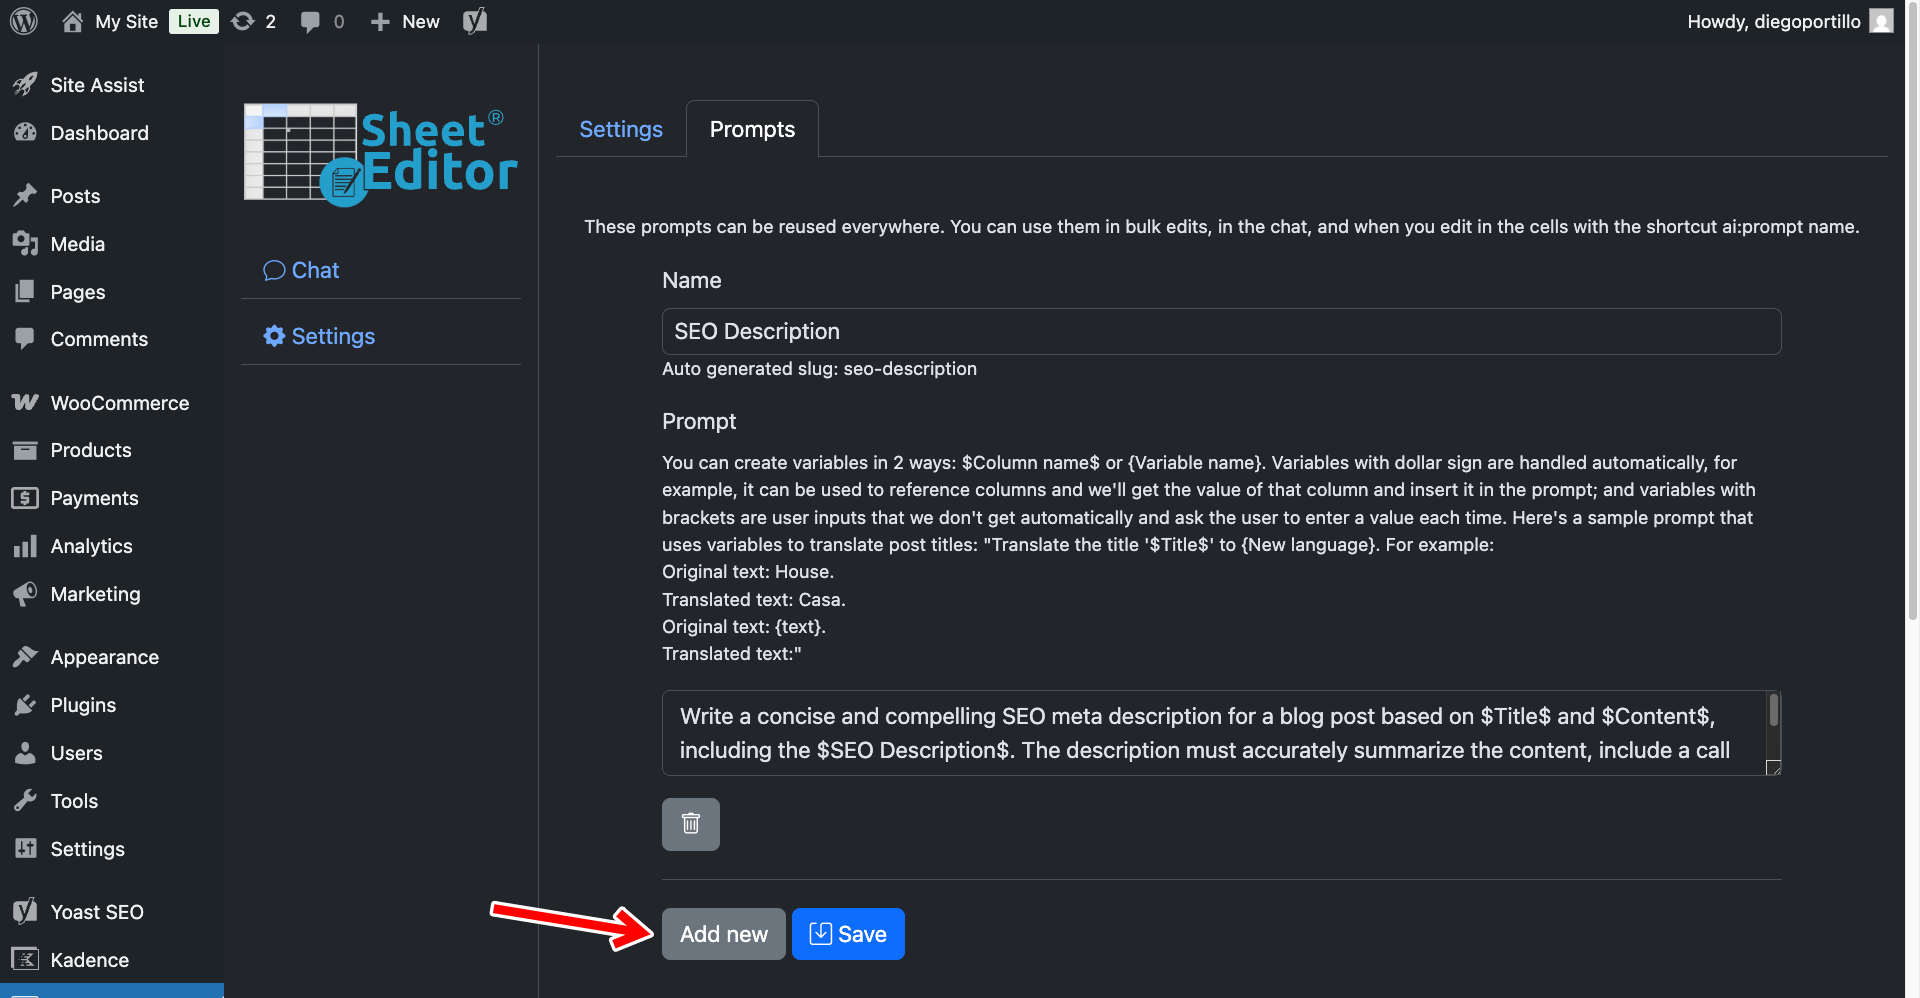Click the Payments sidebar icon
1920x998 pixels.
[x=26, y=497]
